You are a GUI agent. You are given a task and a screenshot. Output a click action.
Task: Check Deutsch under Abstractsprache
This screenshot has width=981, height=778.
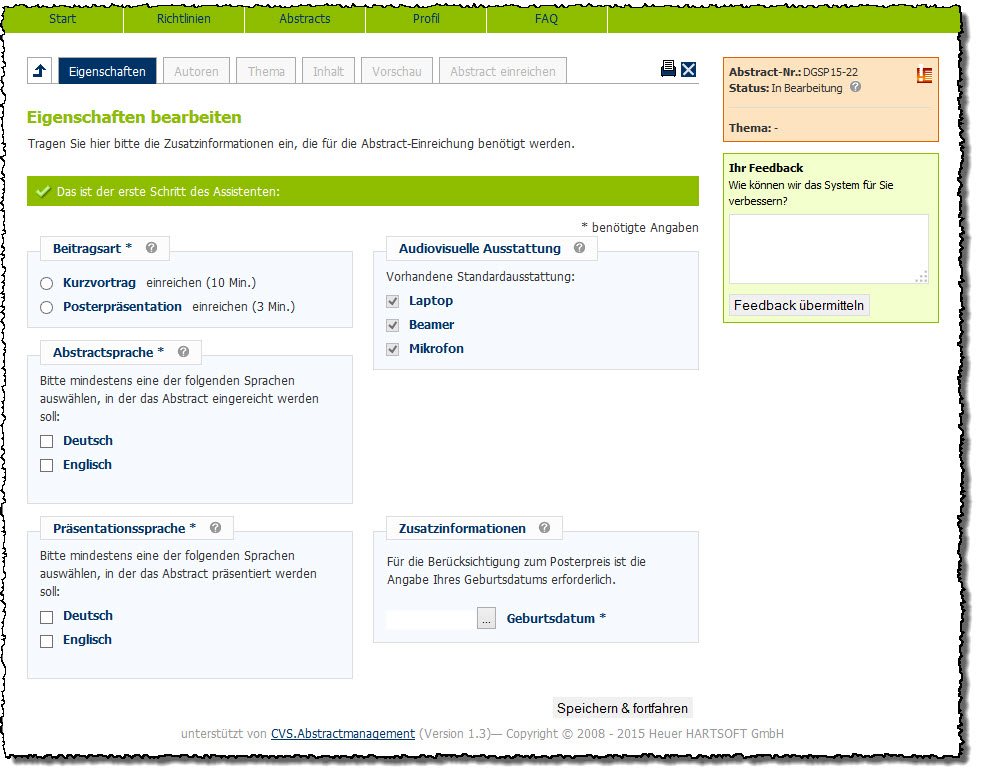coord(46,441)
